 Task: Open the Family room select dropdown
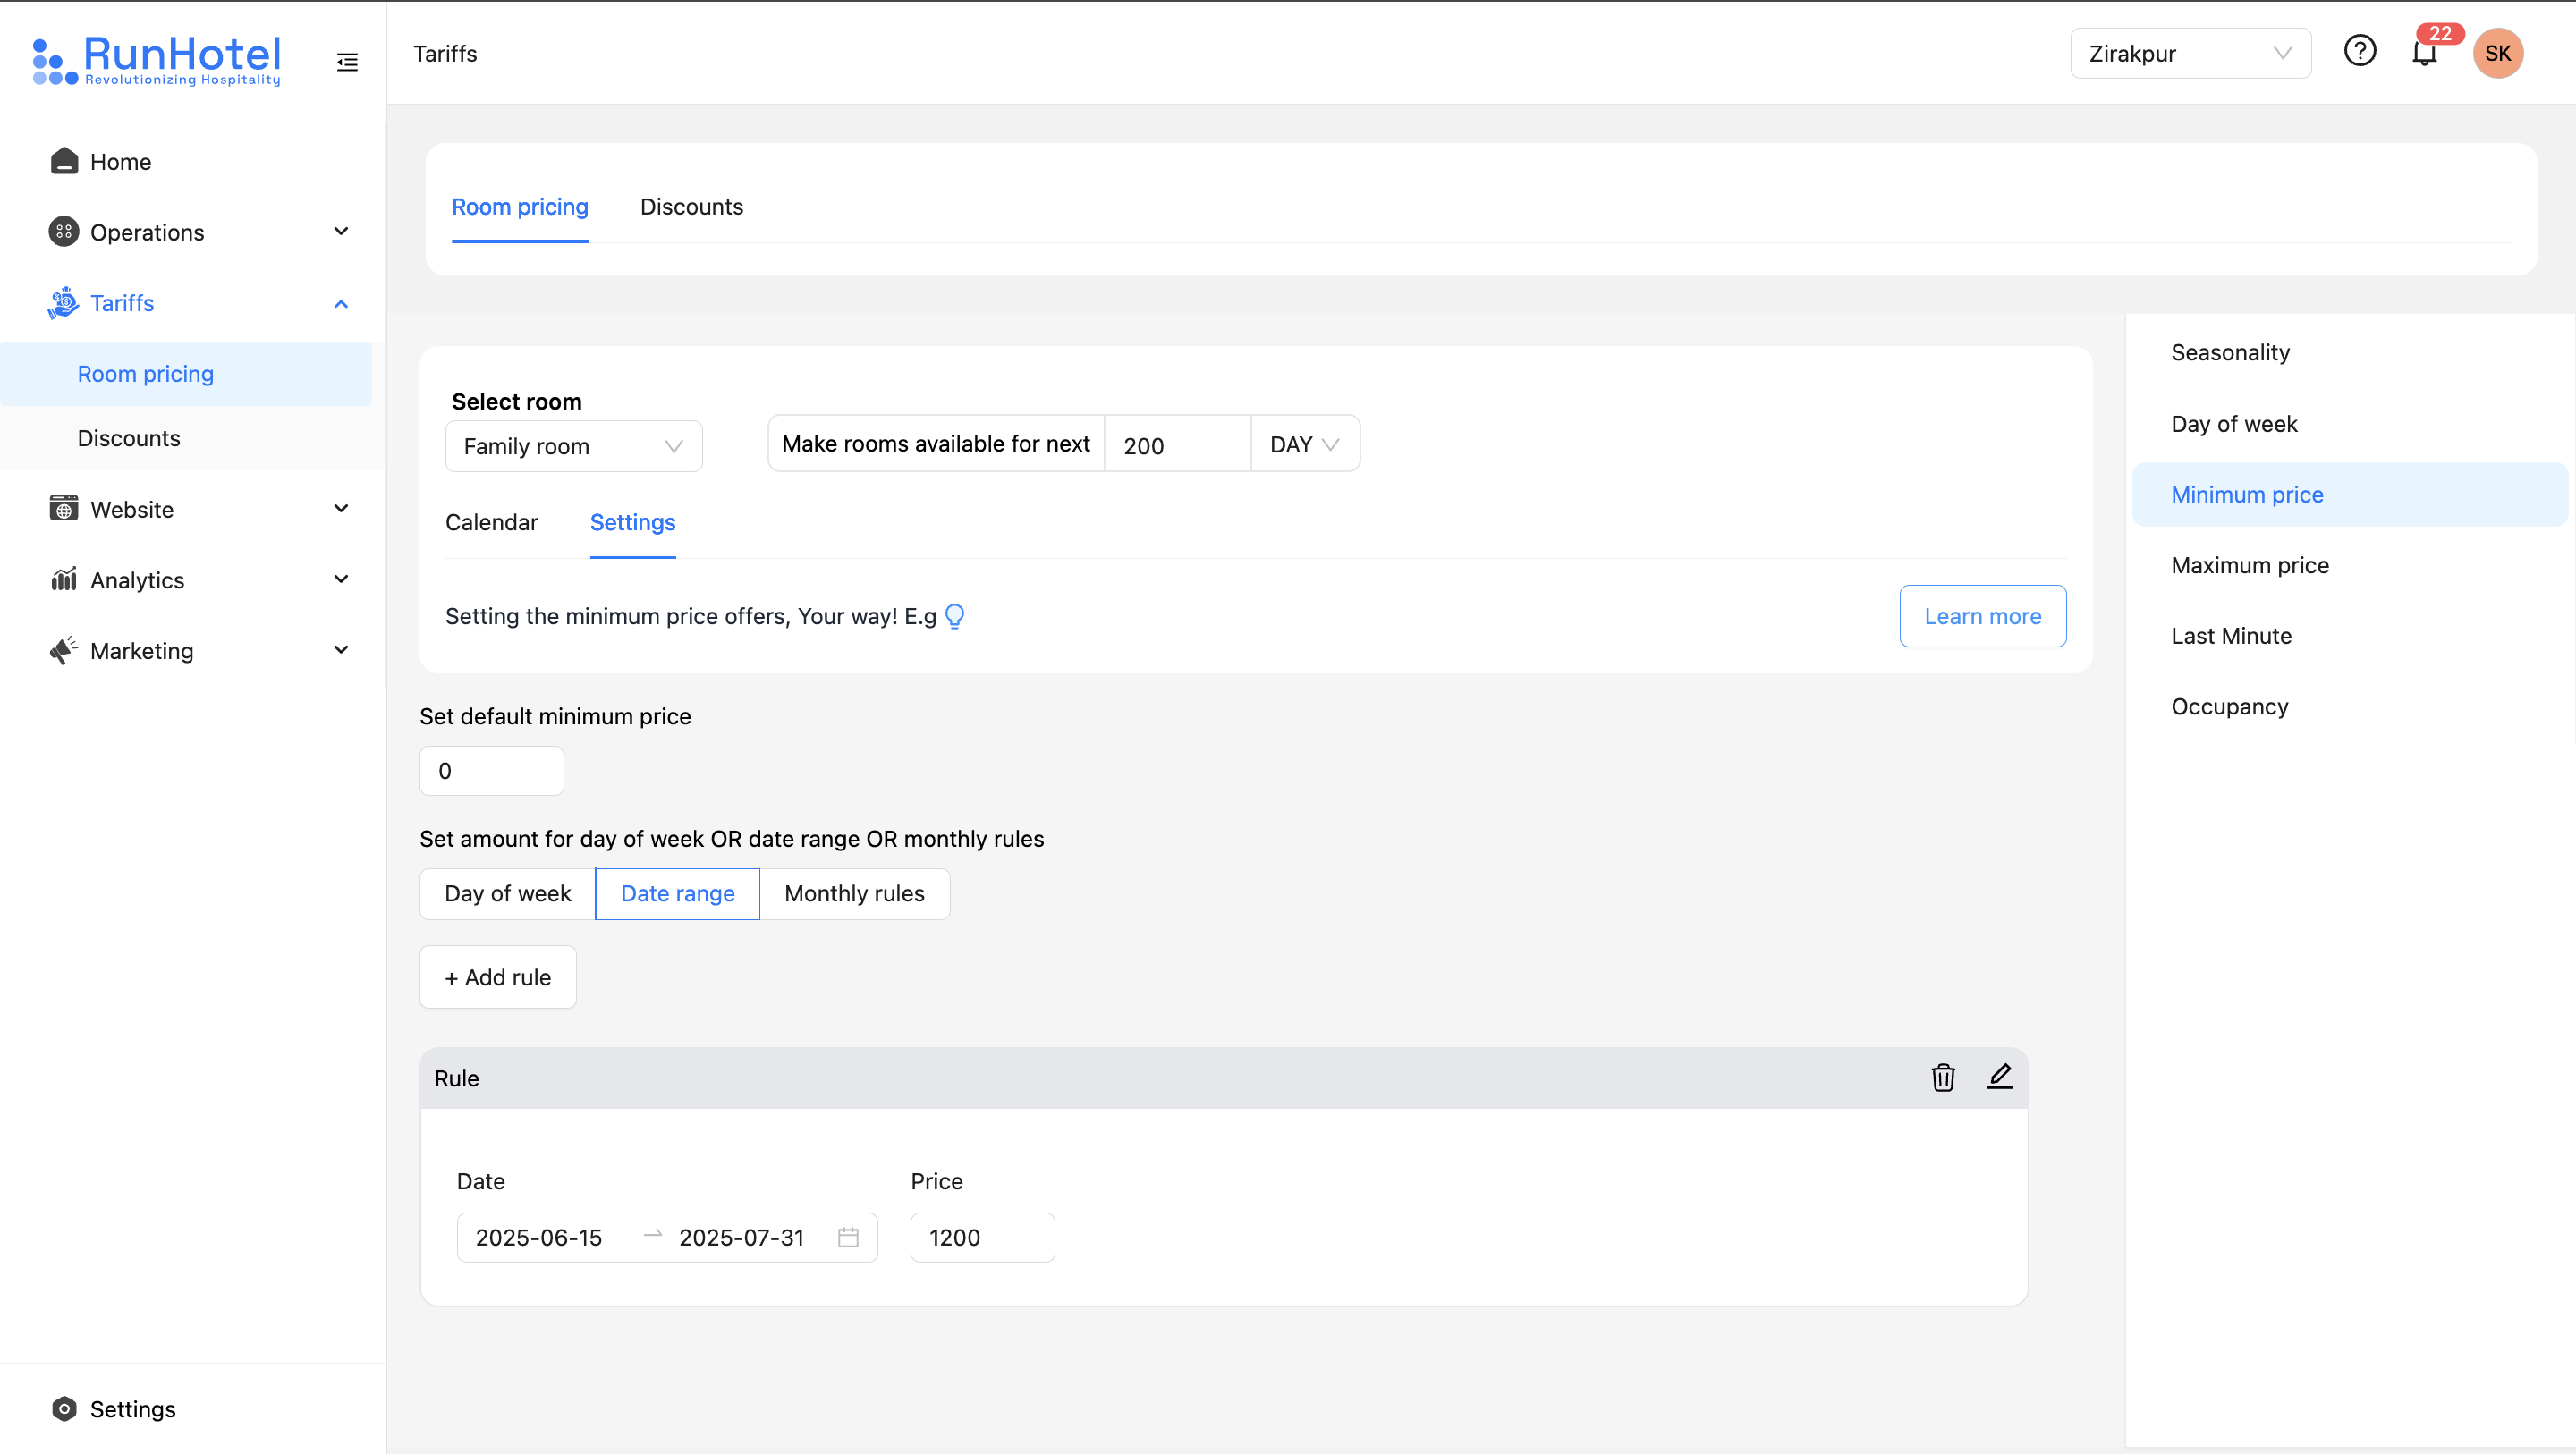(574, 446)
